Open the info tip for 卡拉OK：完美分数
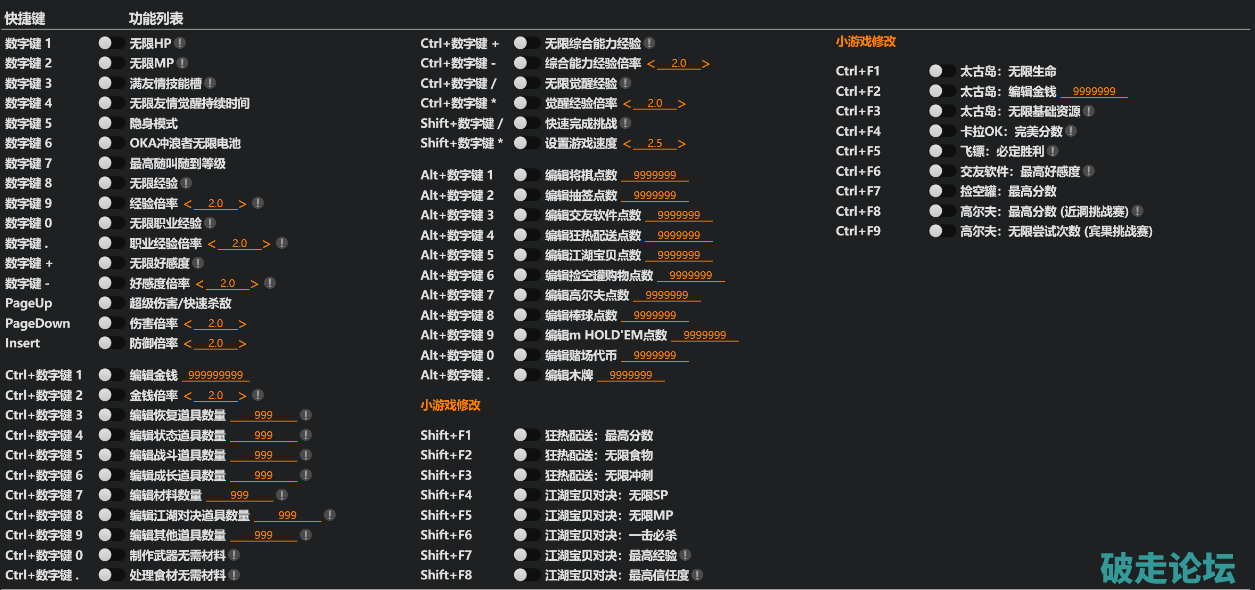 (1071, 131)
